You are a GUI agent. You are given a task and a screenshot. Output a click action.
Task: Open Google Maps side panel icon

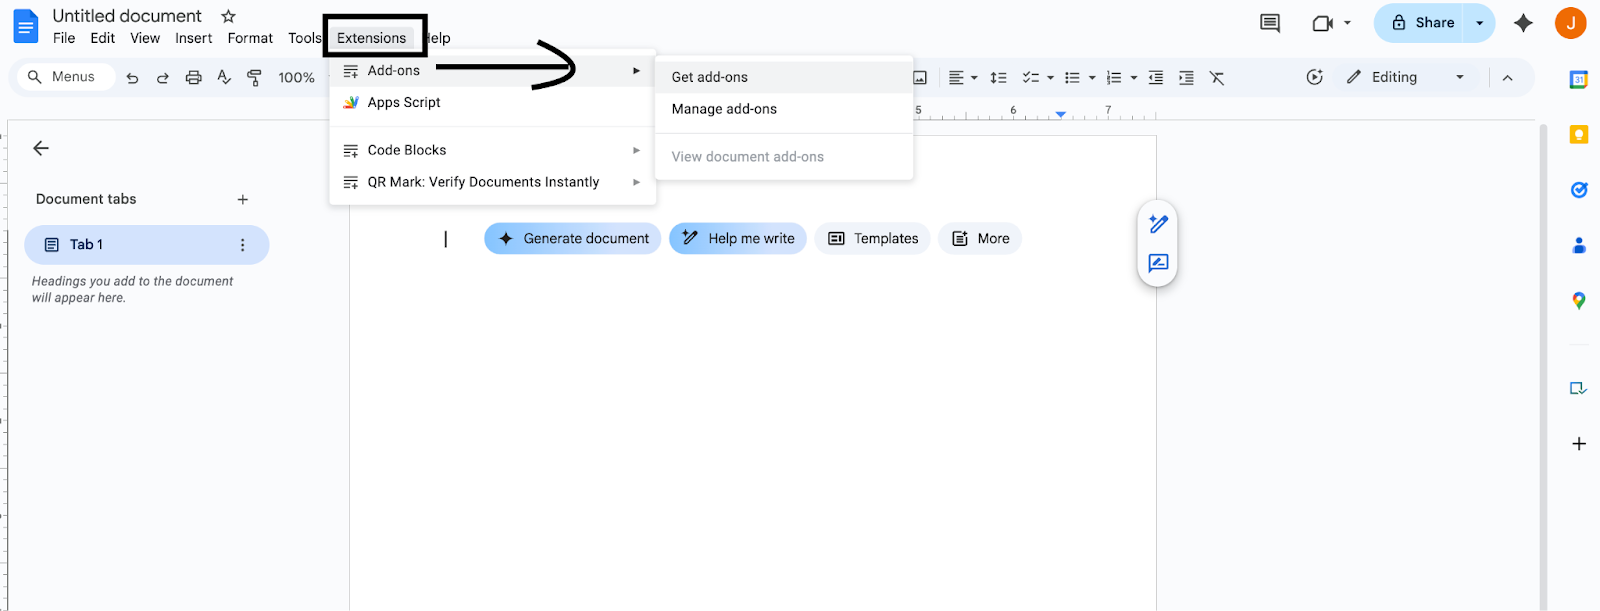(x=1579, y=300)
